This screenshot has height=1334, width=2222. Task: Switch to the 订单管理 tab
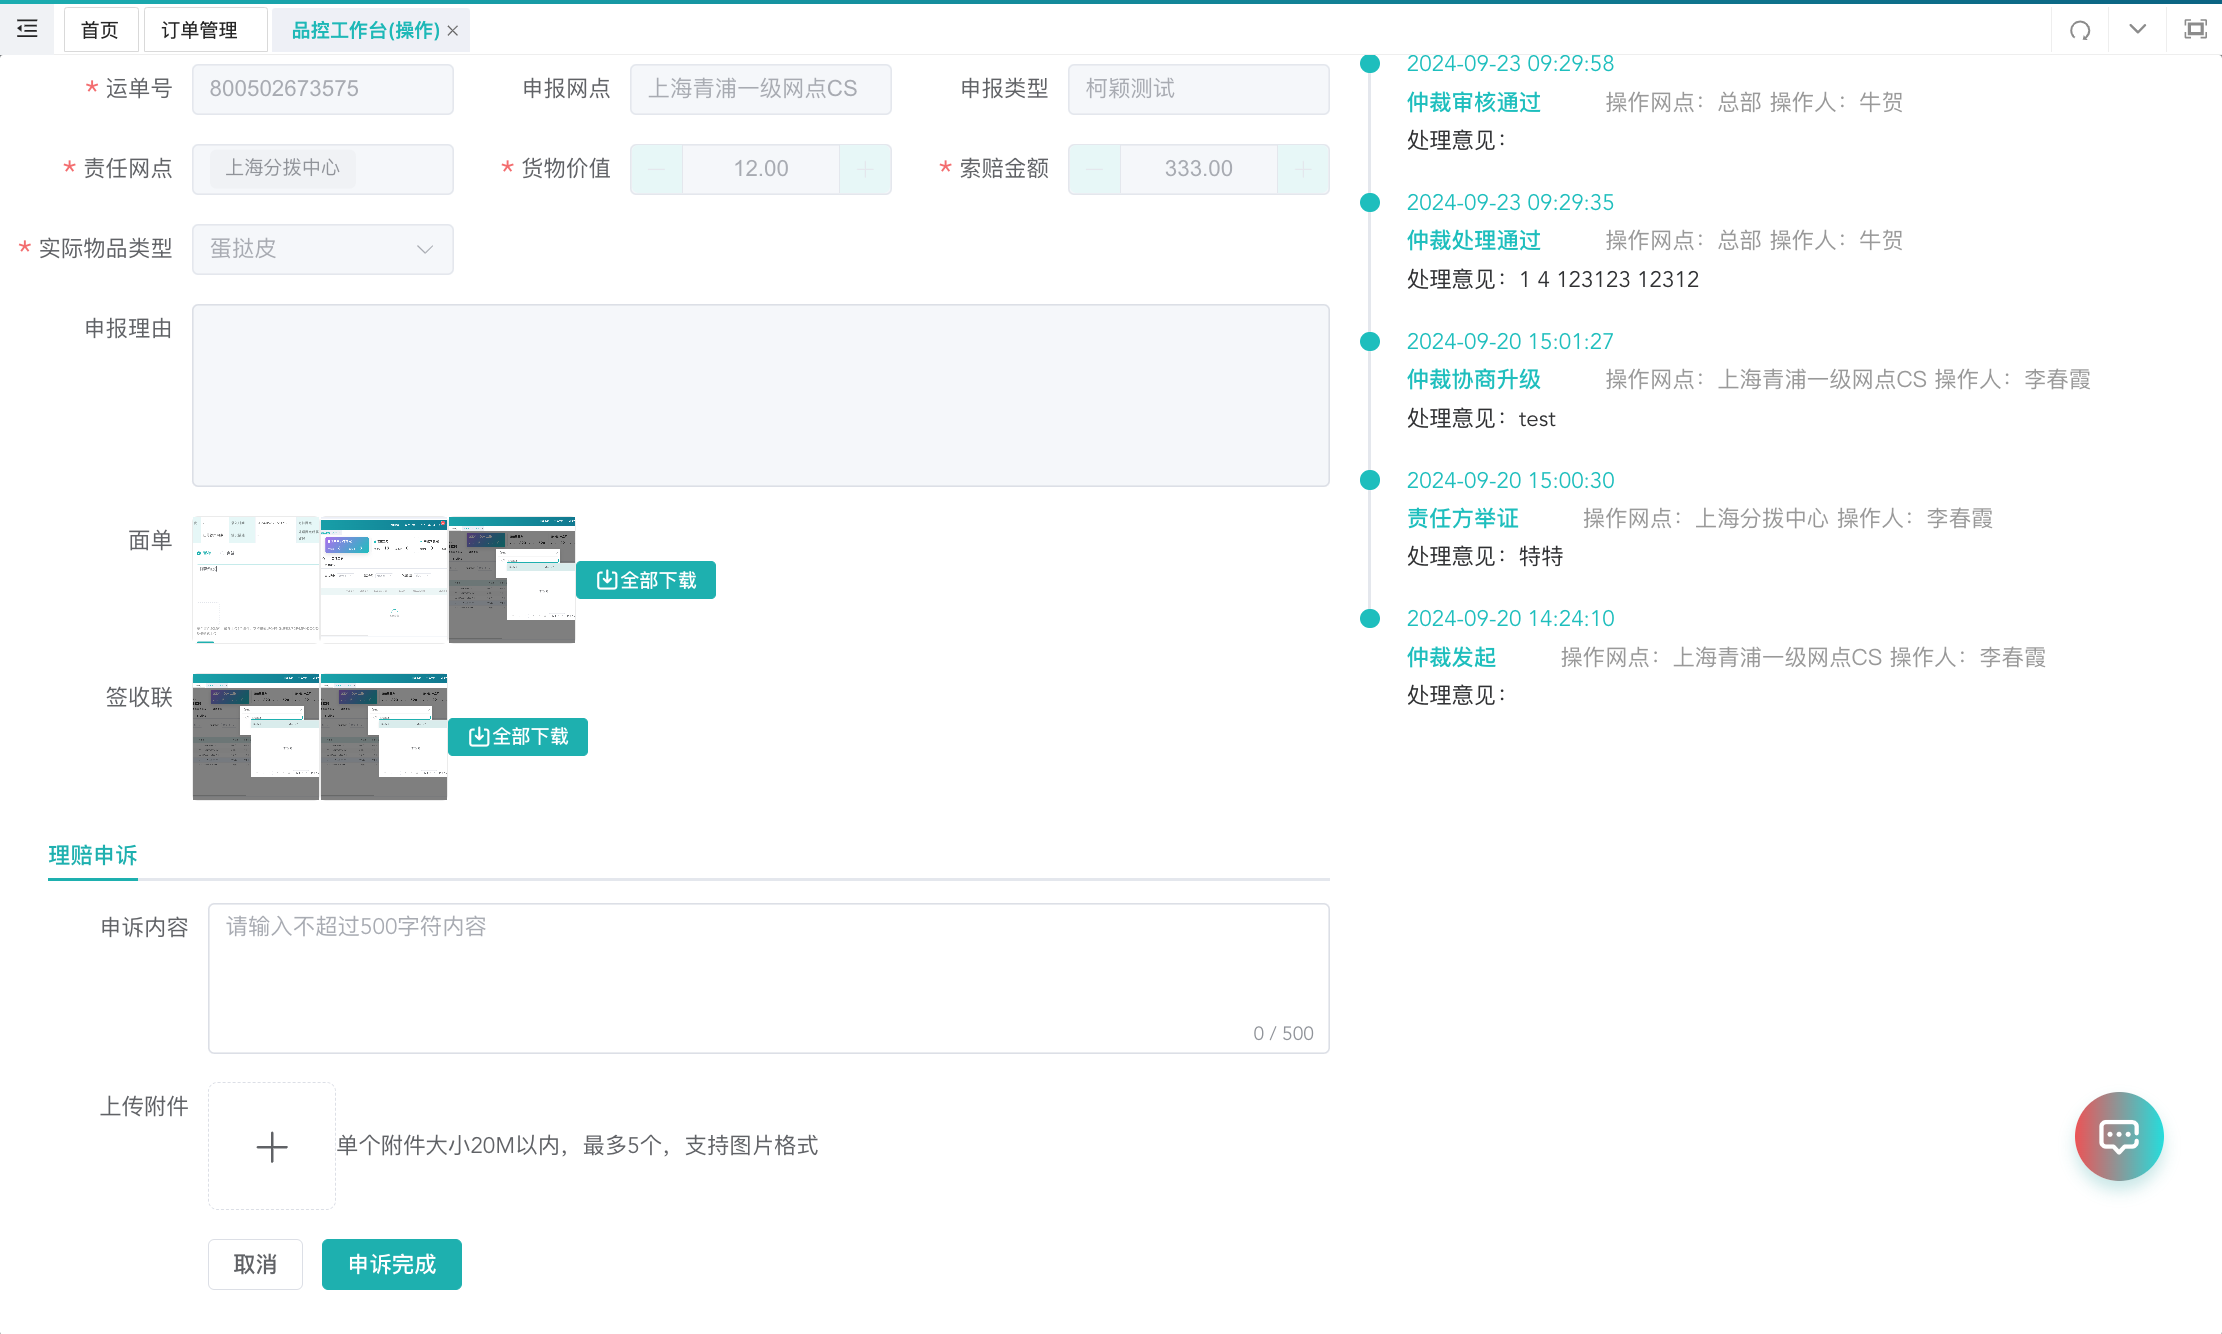199,30
